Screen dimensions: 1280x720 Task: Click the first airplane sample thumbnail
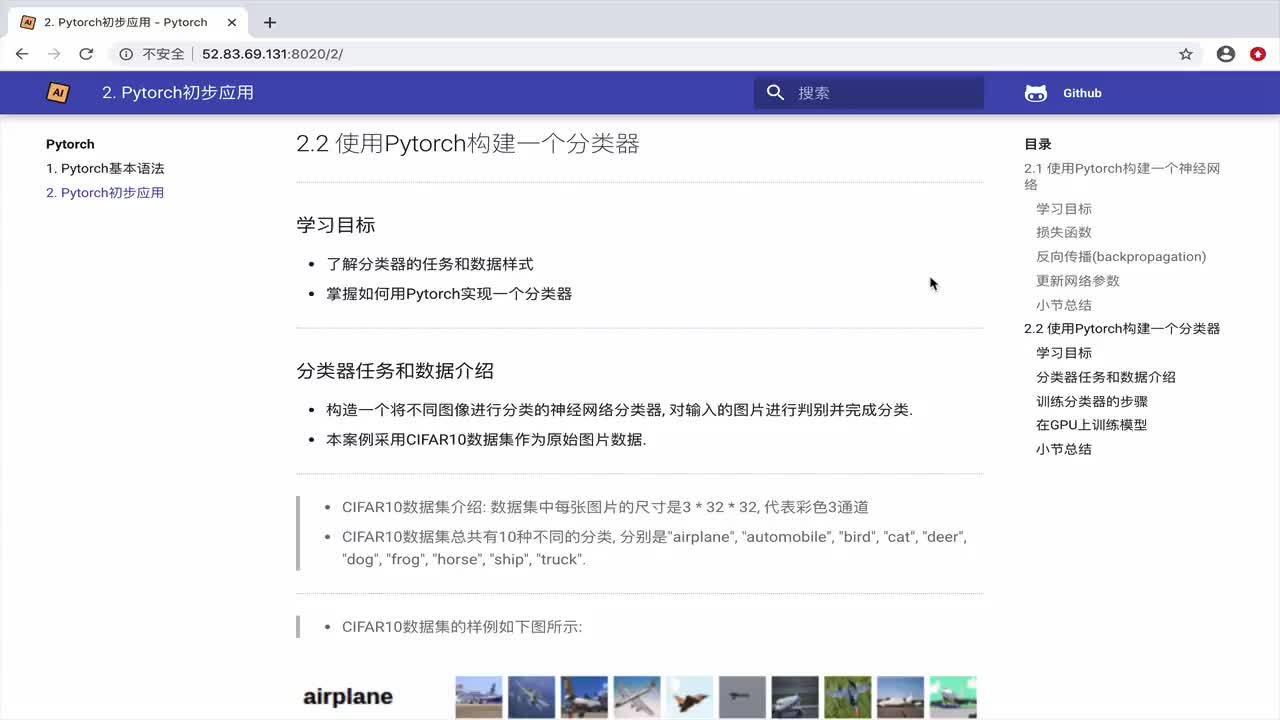pos(478,697)
